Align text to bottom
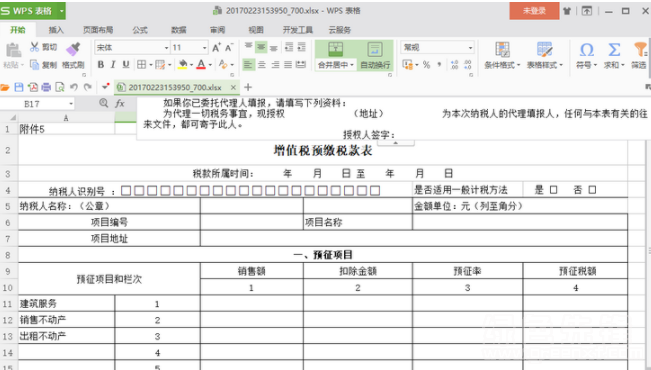The width and height of the screenshot is (651, 370). pyautogui.click(x=274, y=47)
